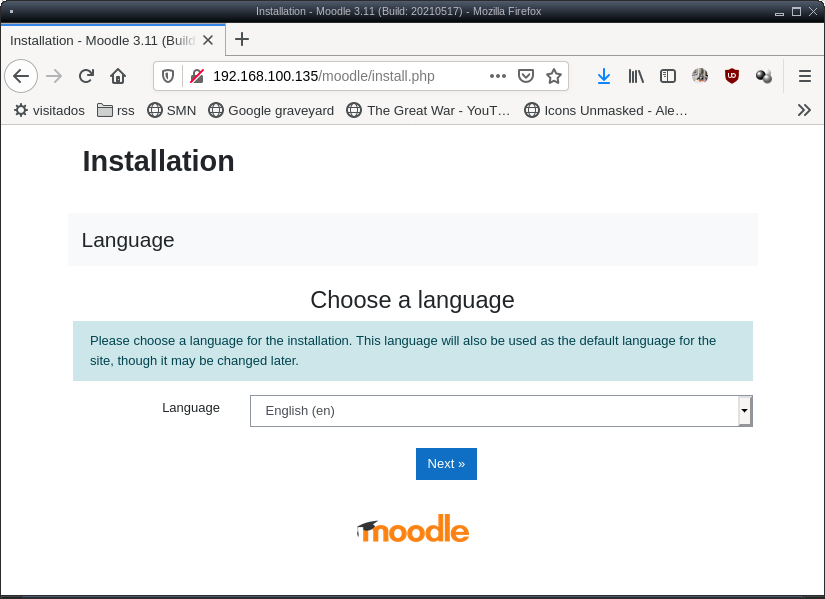825x599 pixels.
Task: Open the Library bookshelf icon
Action: [x=636, y=76]
